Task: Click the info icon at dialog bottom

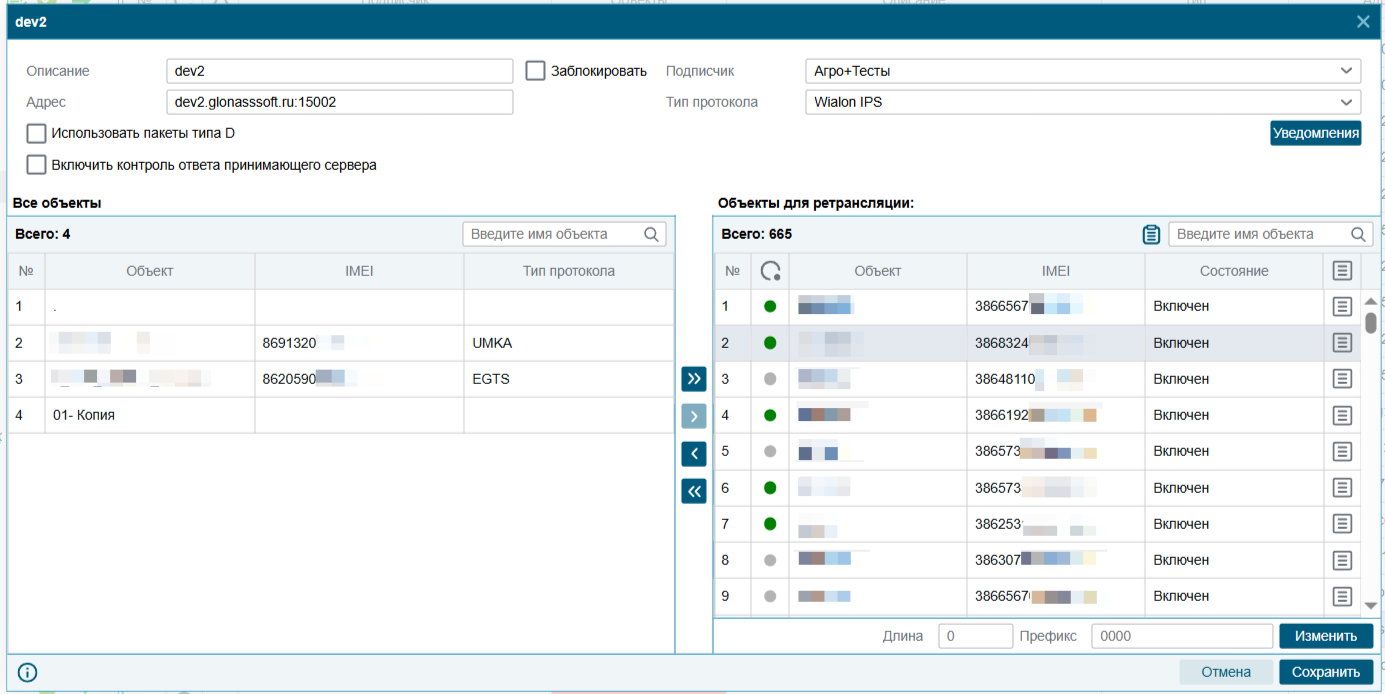Action: click(27, 672)
